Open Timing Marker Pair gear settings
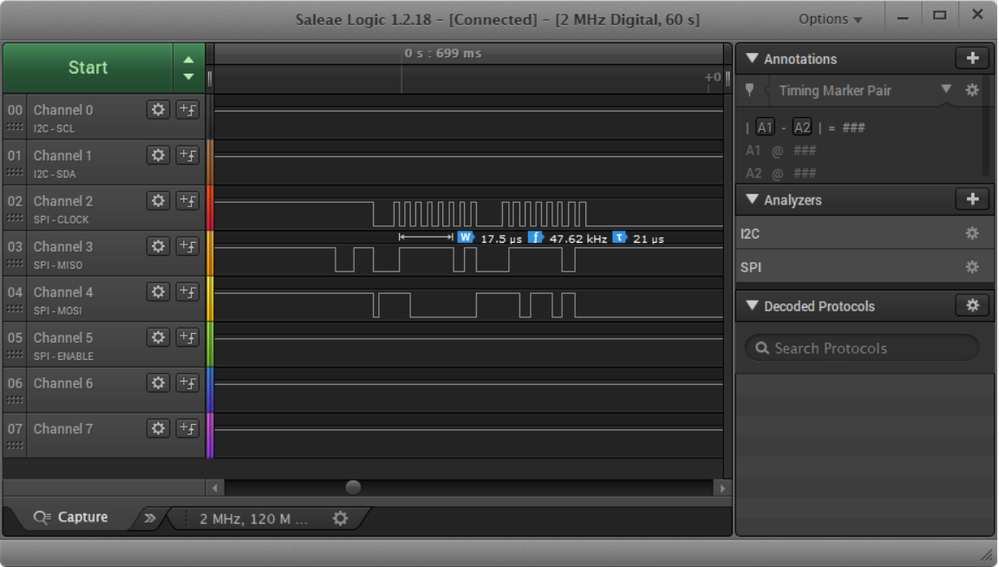The image size is (999, 567). click(x=972, y=90)
